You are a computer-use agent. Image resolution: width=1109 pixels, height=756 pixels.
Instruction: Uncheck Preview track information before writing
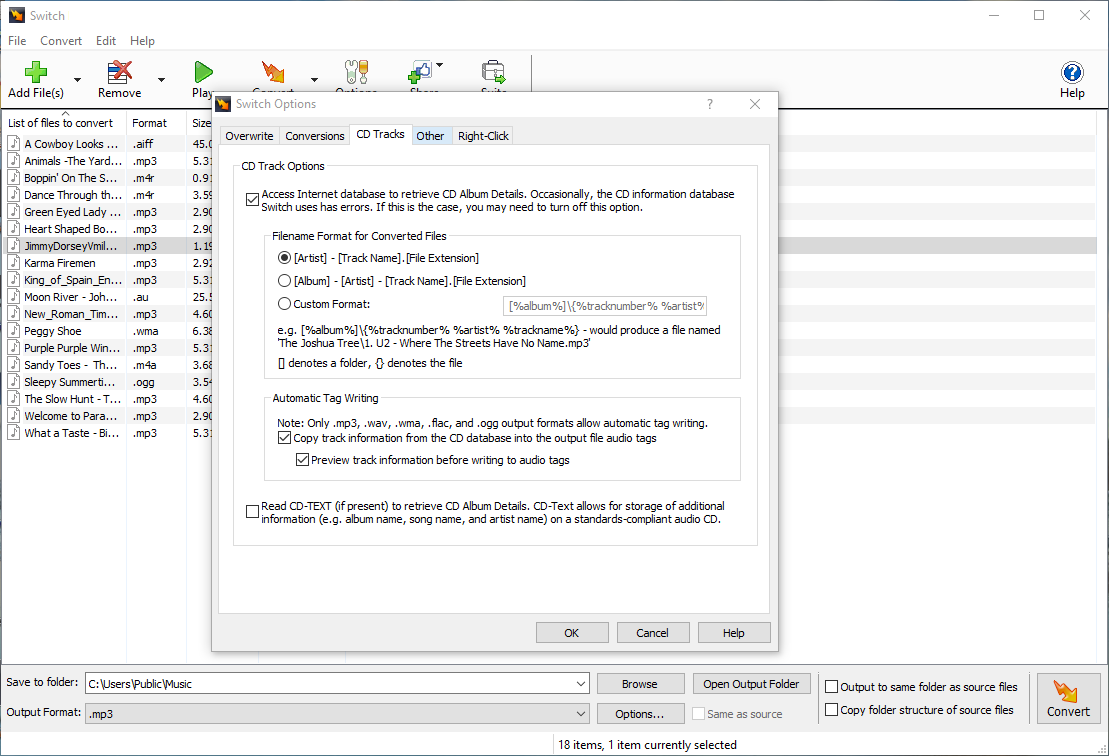[302, 459]
